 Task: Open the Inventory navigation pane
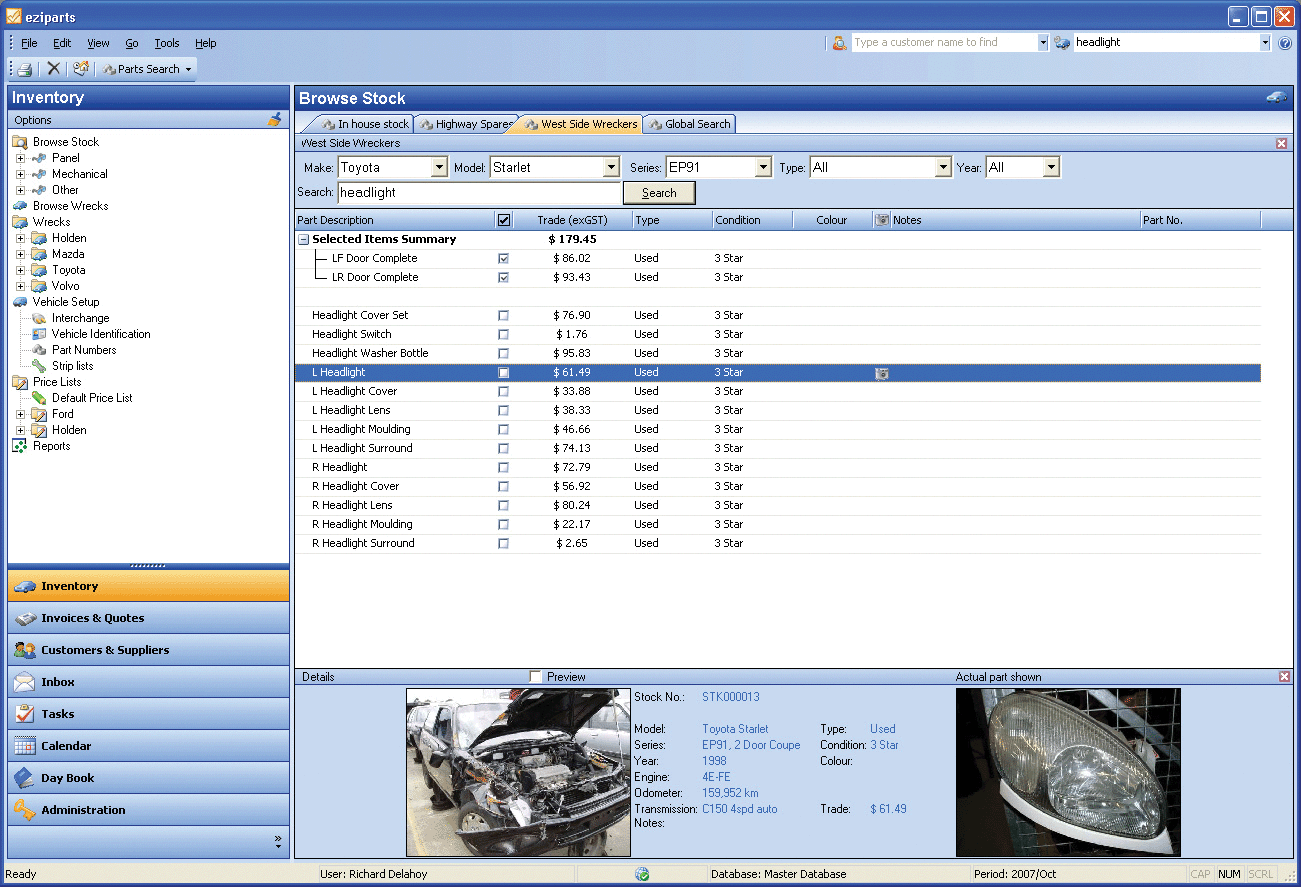click(148, 586)
